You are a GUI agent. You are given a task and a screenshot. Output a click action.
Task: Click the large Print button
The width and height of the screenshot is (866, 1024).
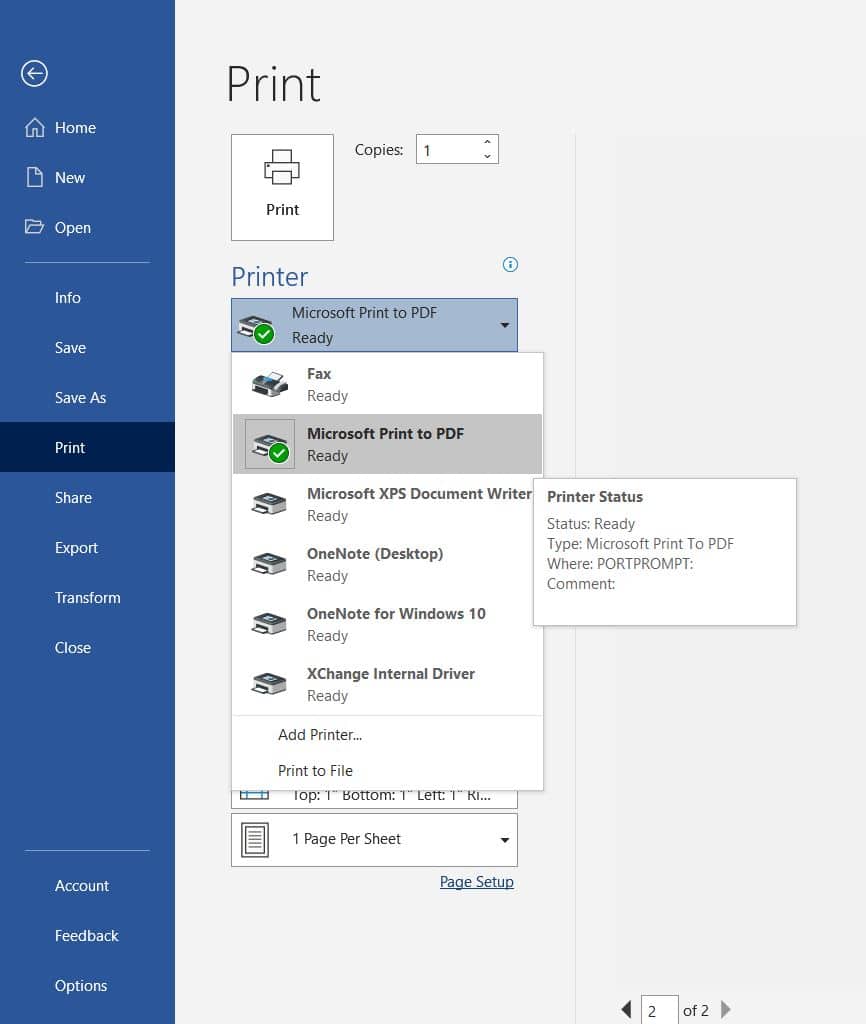coord(282,187)
